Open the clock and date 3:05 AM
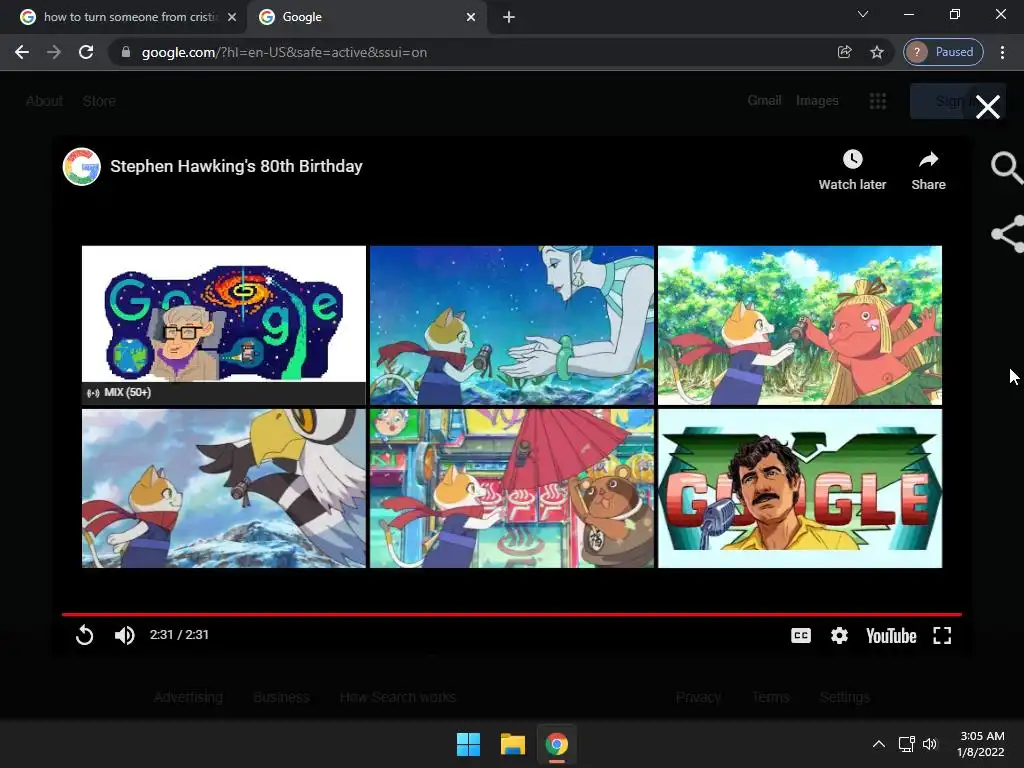 981,744
